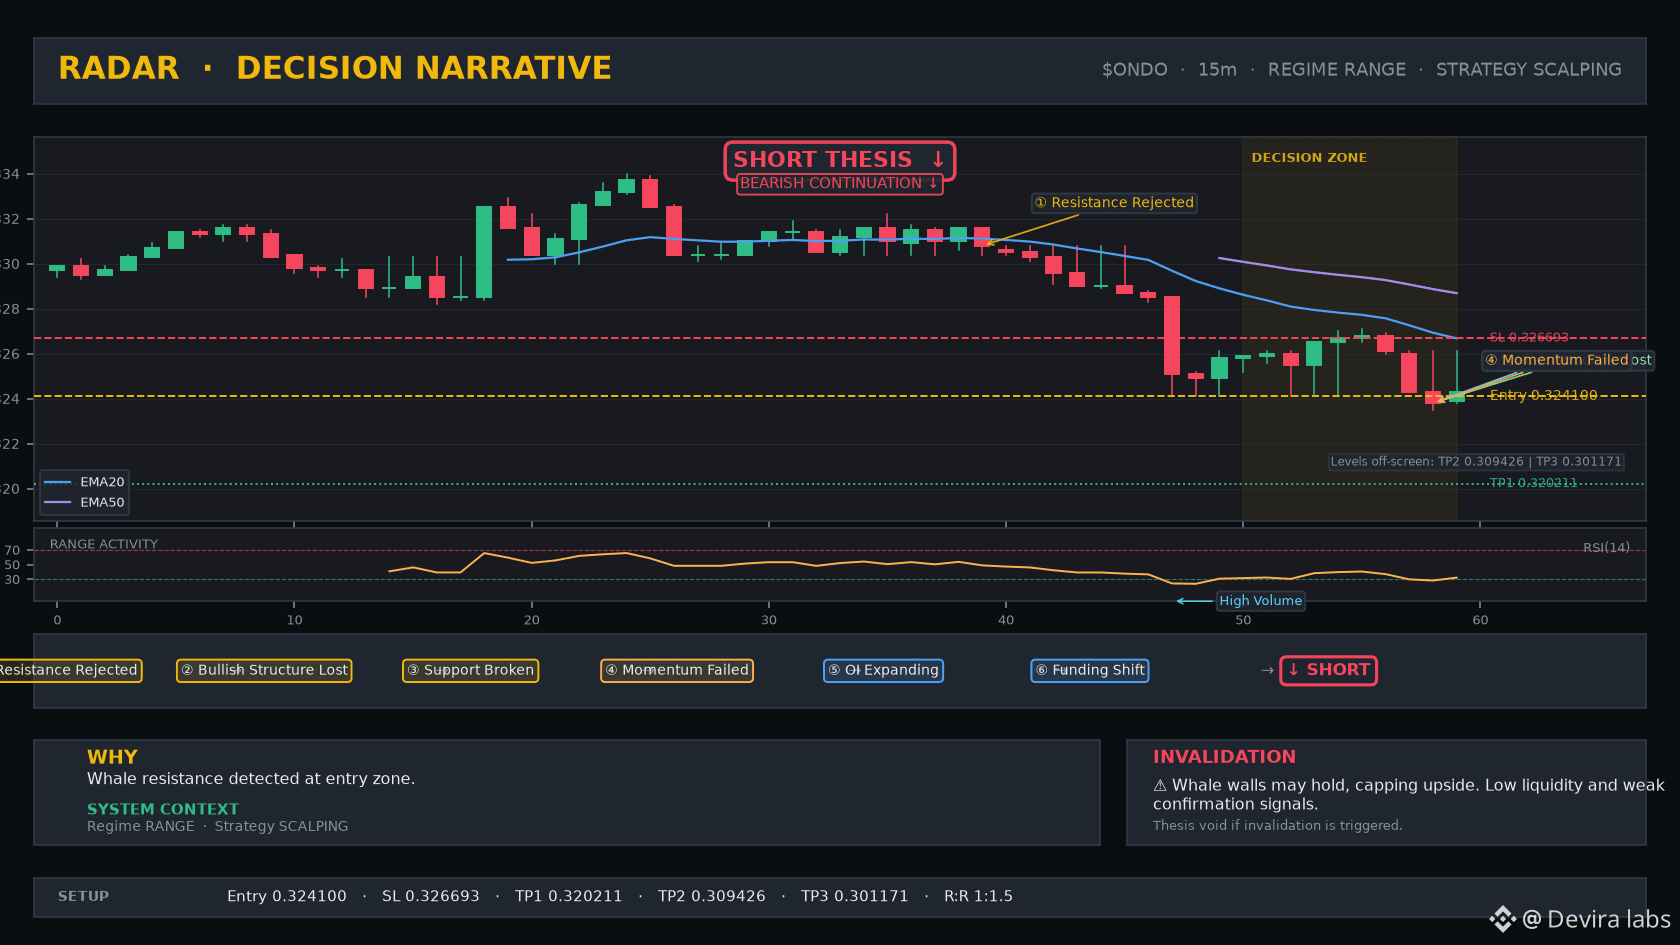The height and width of the screenshot is (945, 1680).
Task: Click the $ONDO ticker in header
Action: pyautogui.click(x=1134, y=70)
